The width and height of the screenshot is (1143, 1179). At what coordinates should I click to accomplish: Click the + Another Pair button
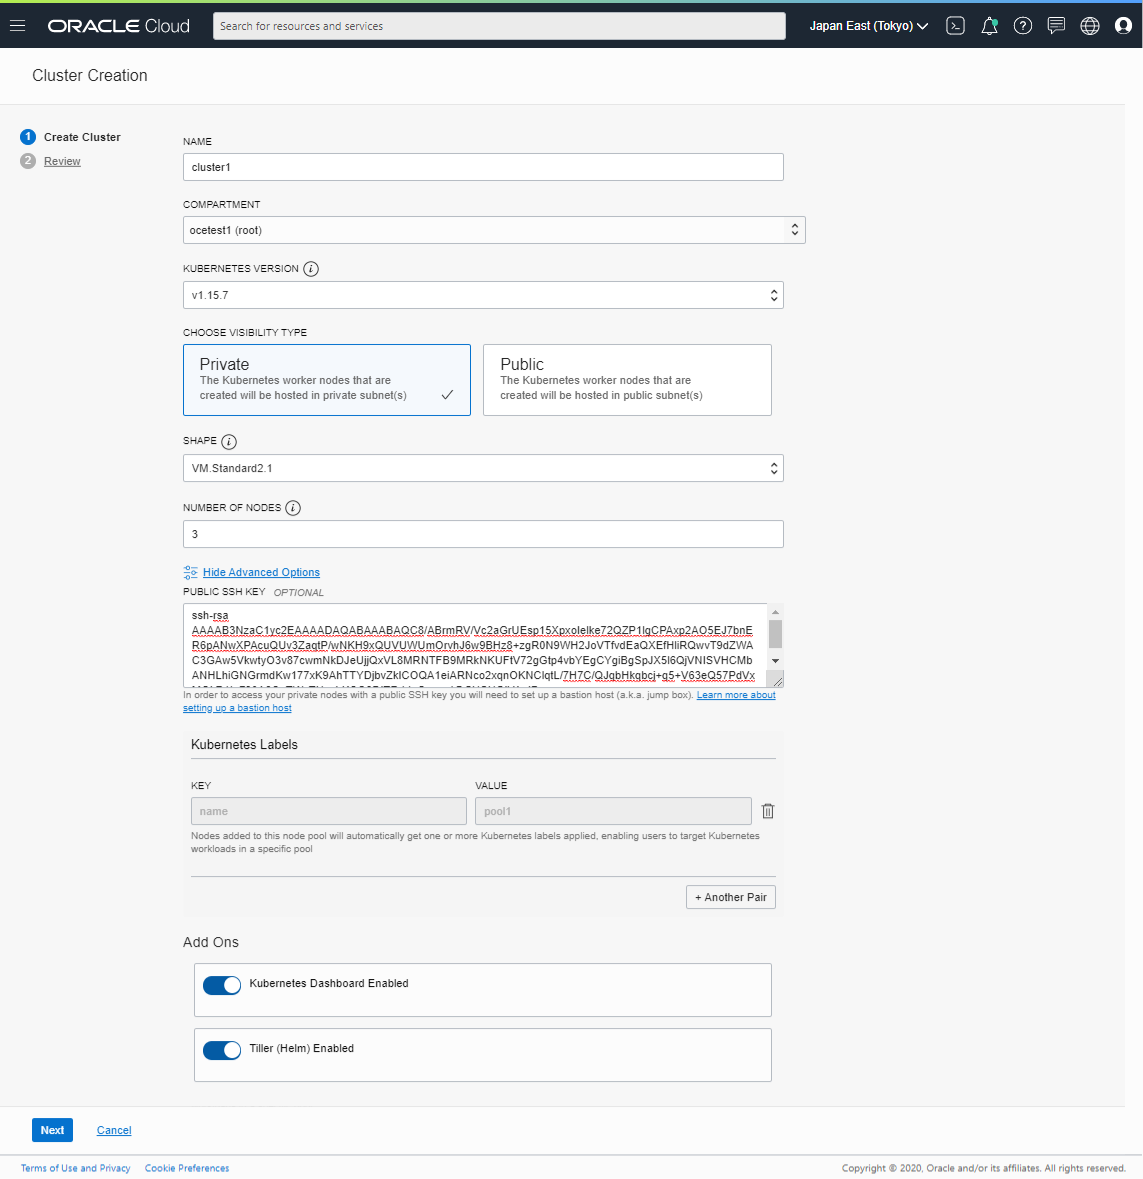730,897
